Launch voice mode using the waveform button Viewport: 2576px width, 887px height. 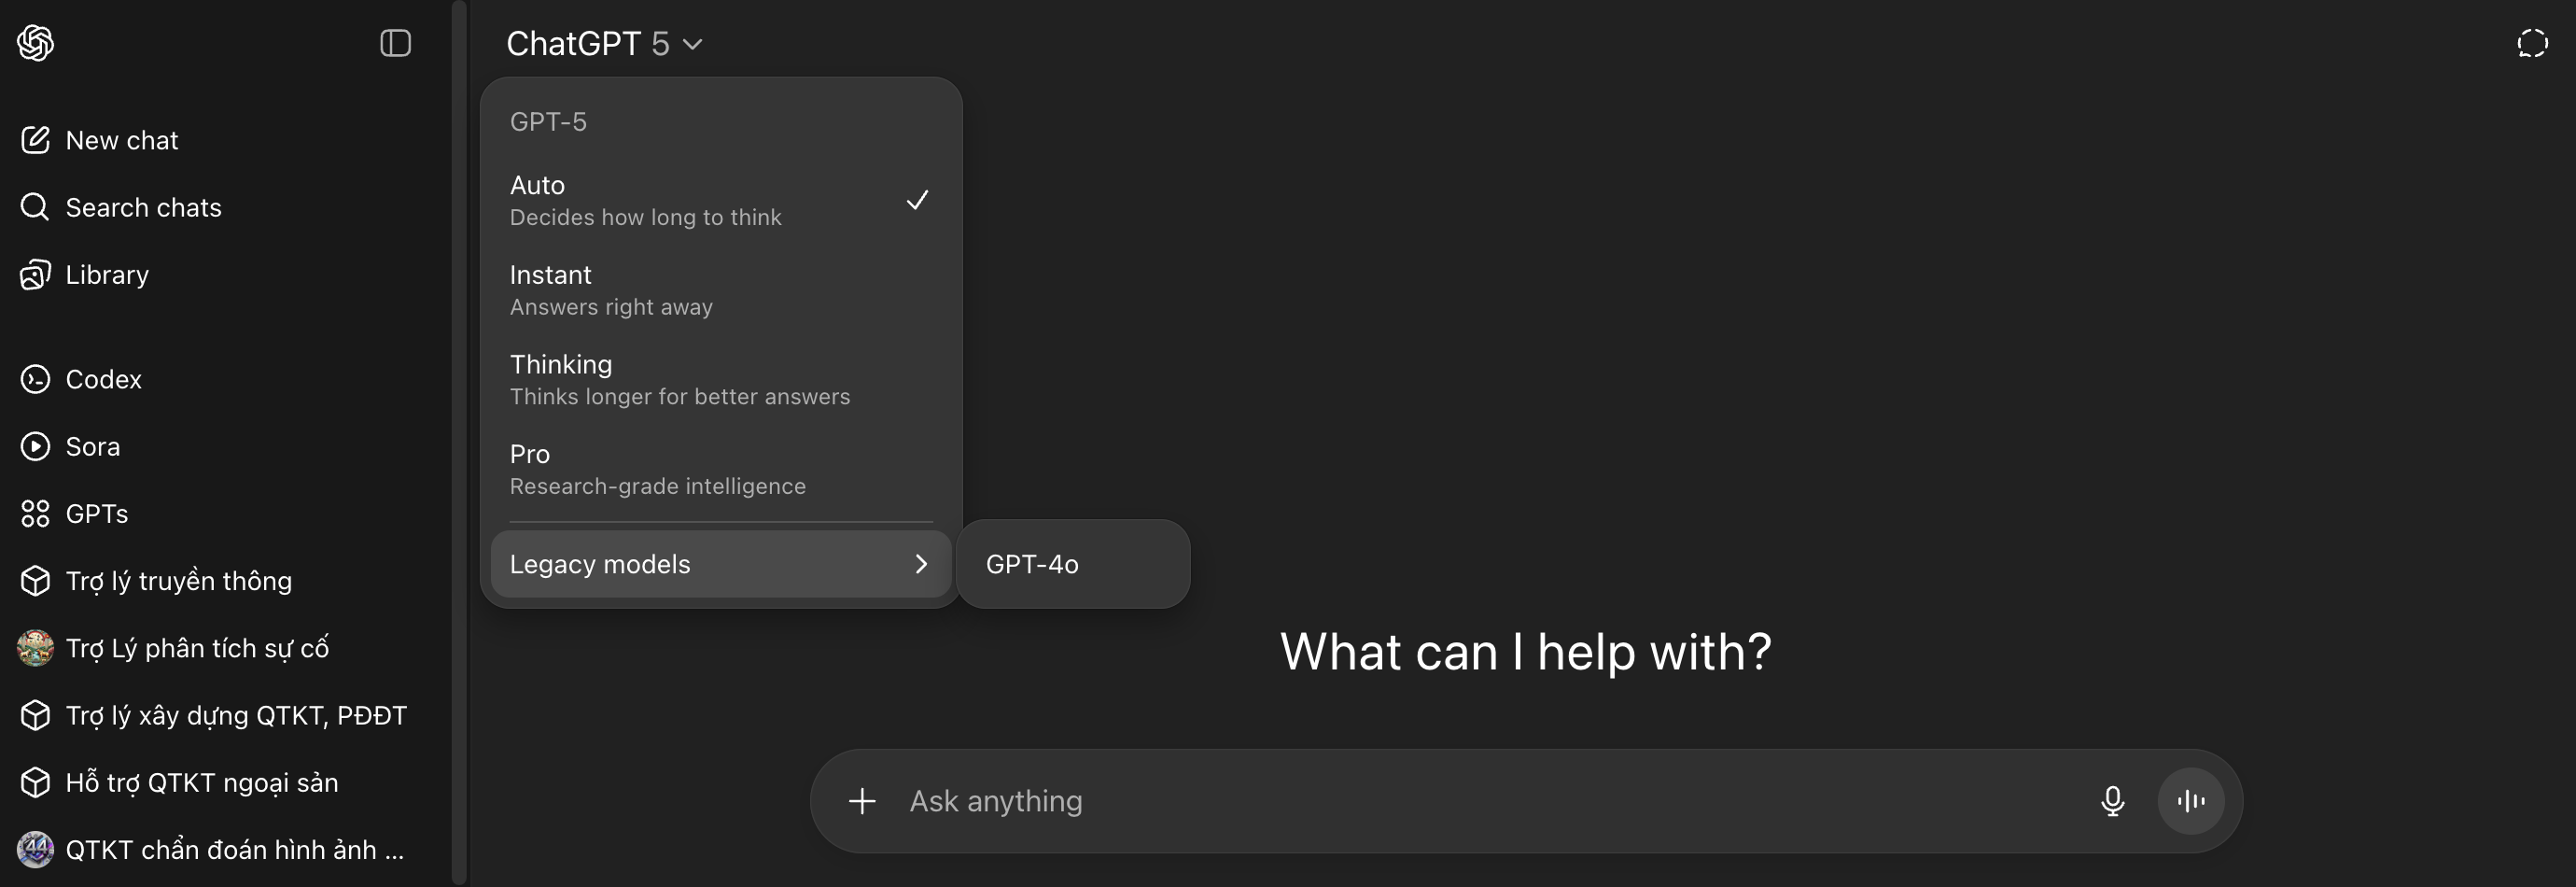[x=2190, y=801]
